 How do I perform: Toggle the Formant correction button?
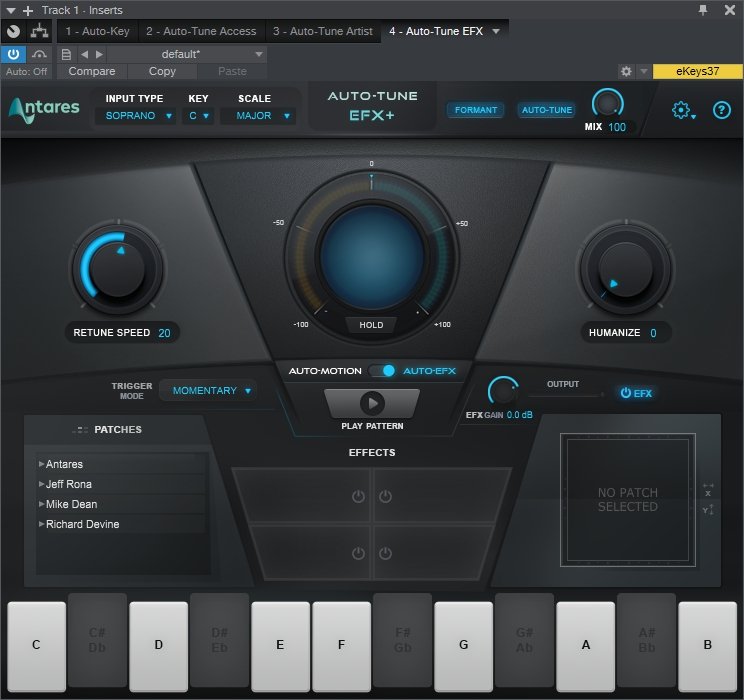[475, 110]
